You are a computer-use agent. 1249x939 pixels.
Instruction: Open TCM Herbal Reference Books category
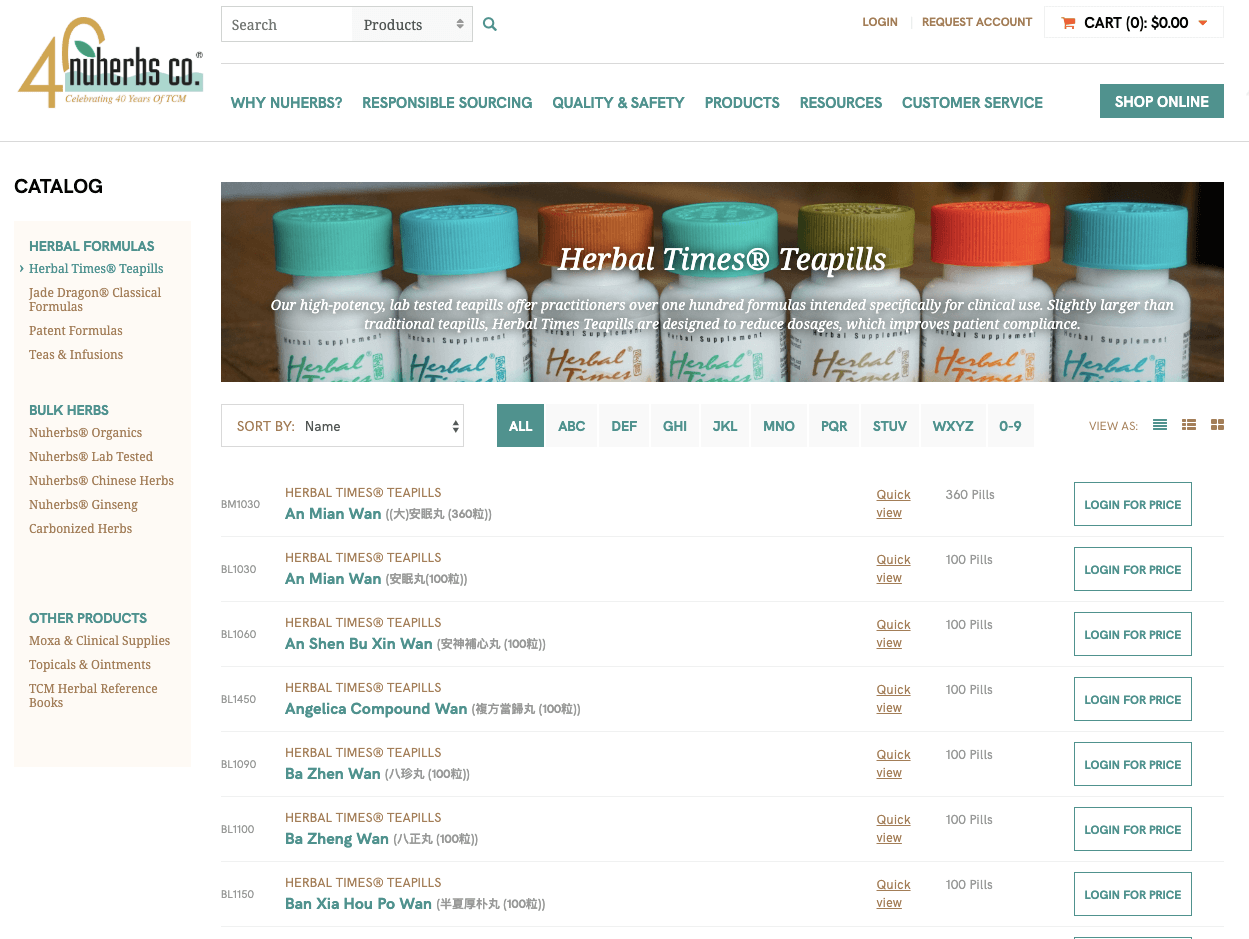[x=94, y=696]
